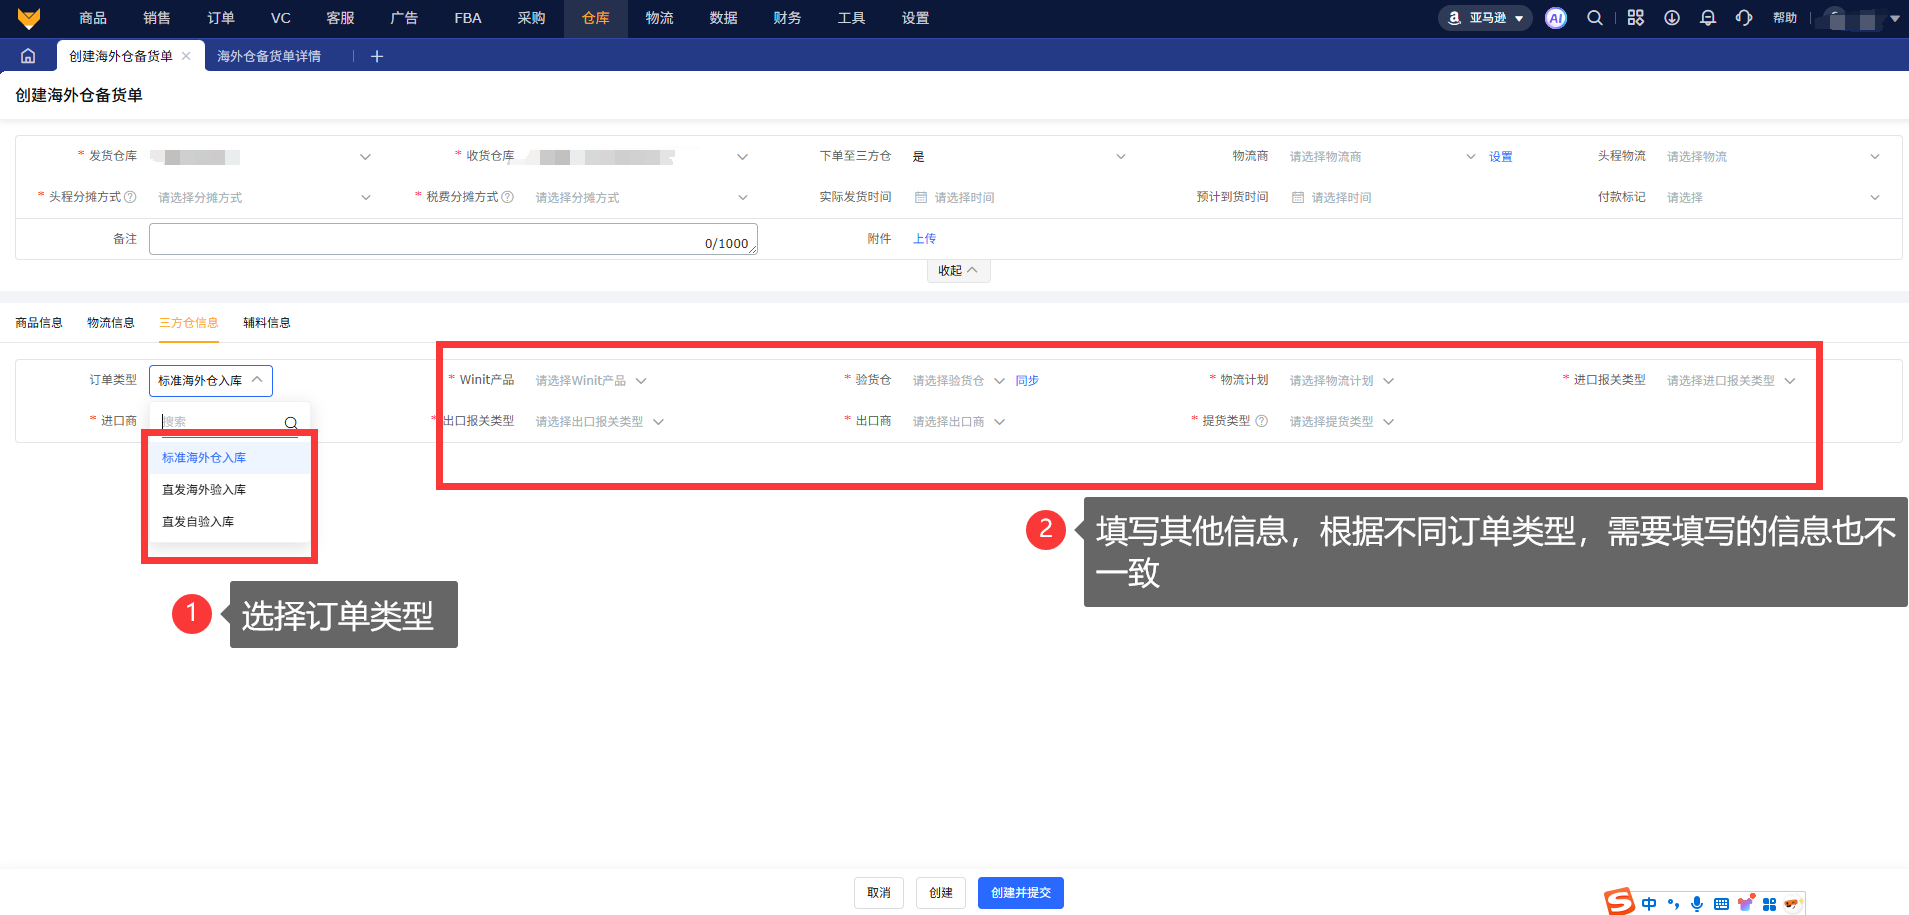
Task: Open the 出口报关类型 dropdown
Action: point(599,422)
